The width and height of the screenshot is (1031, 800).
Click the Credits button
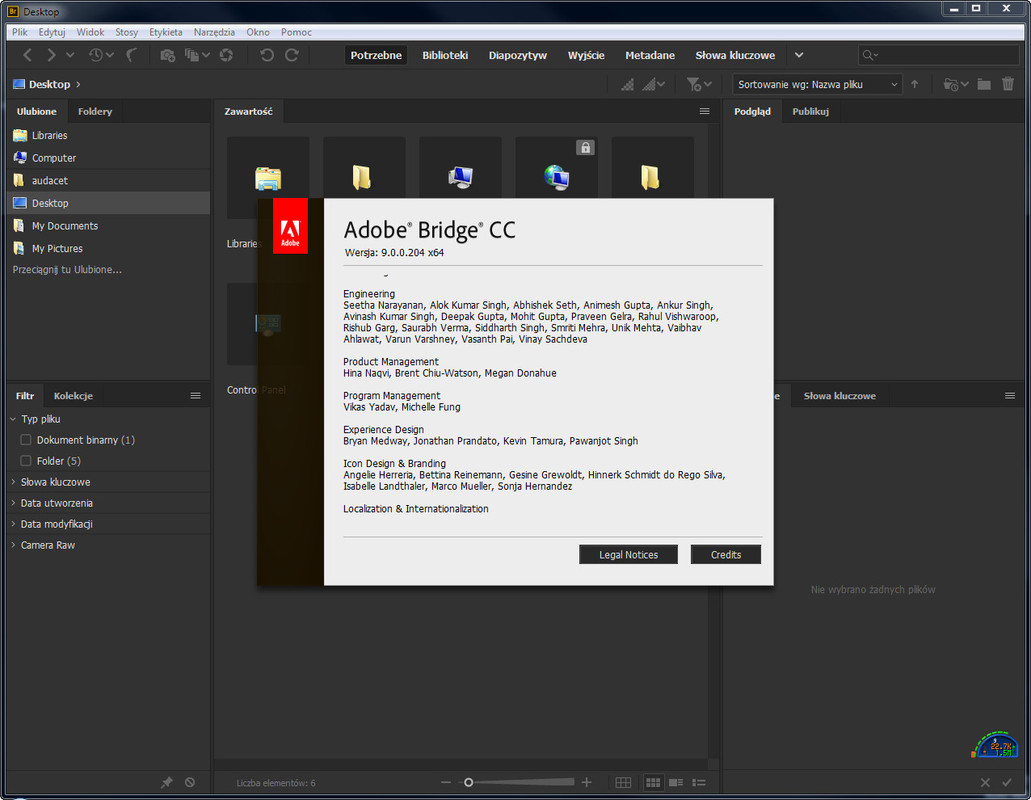726,554
